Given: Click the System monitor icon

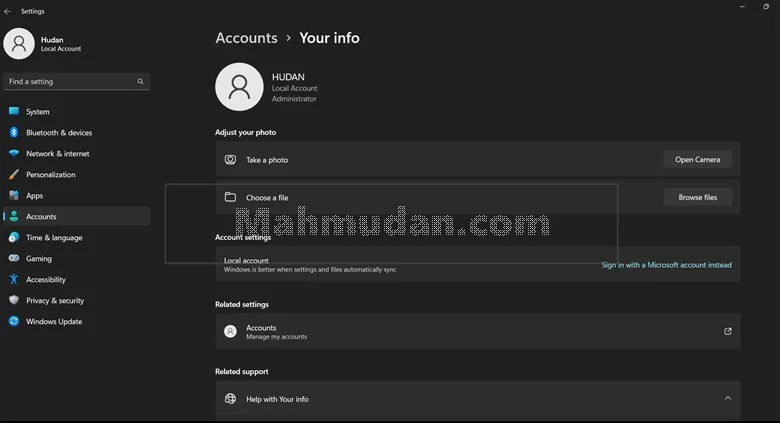Looking at the screenshot, I should pos(14,111).
